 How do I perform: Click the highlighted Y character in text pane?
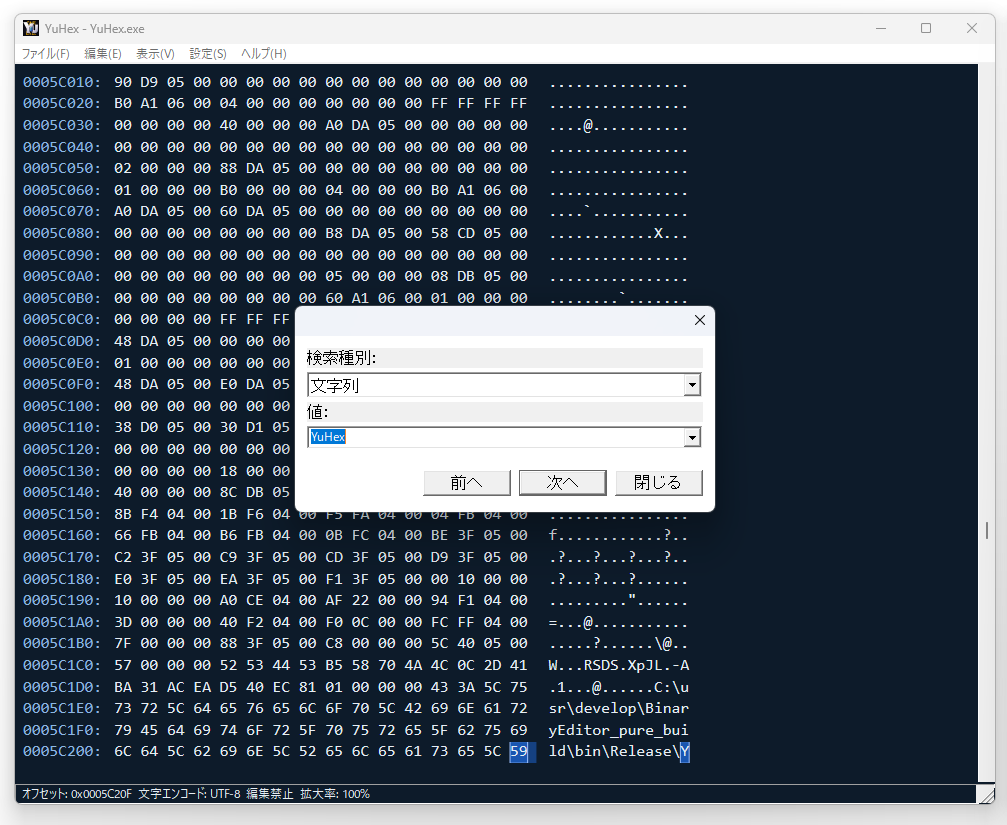pos(685,752)
